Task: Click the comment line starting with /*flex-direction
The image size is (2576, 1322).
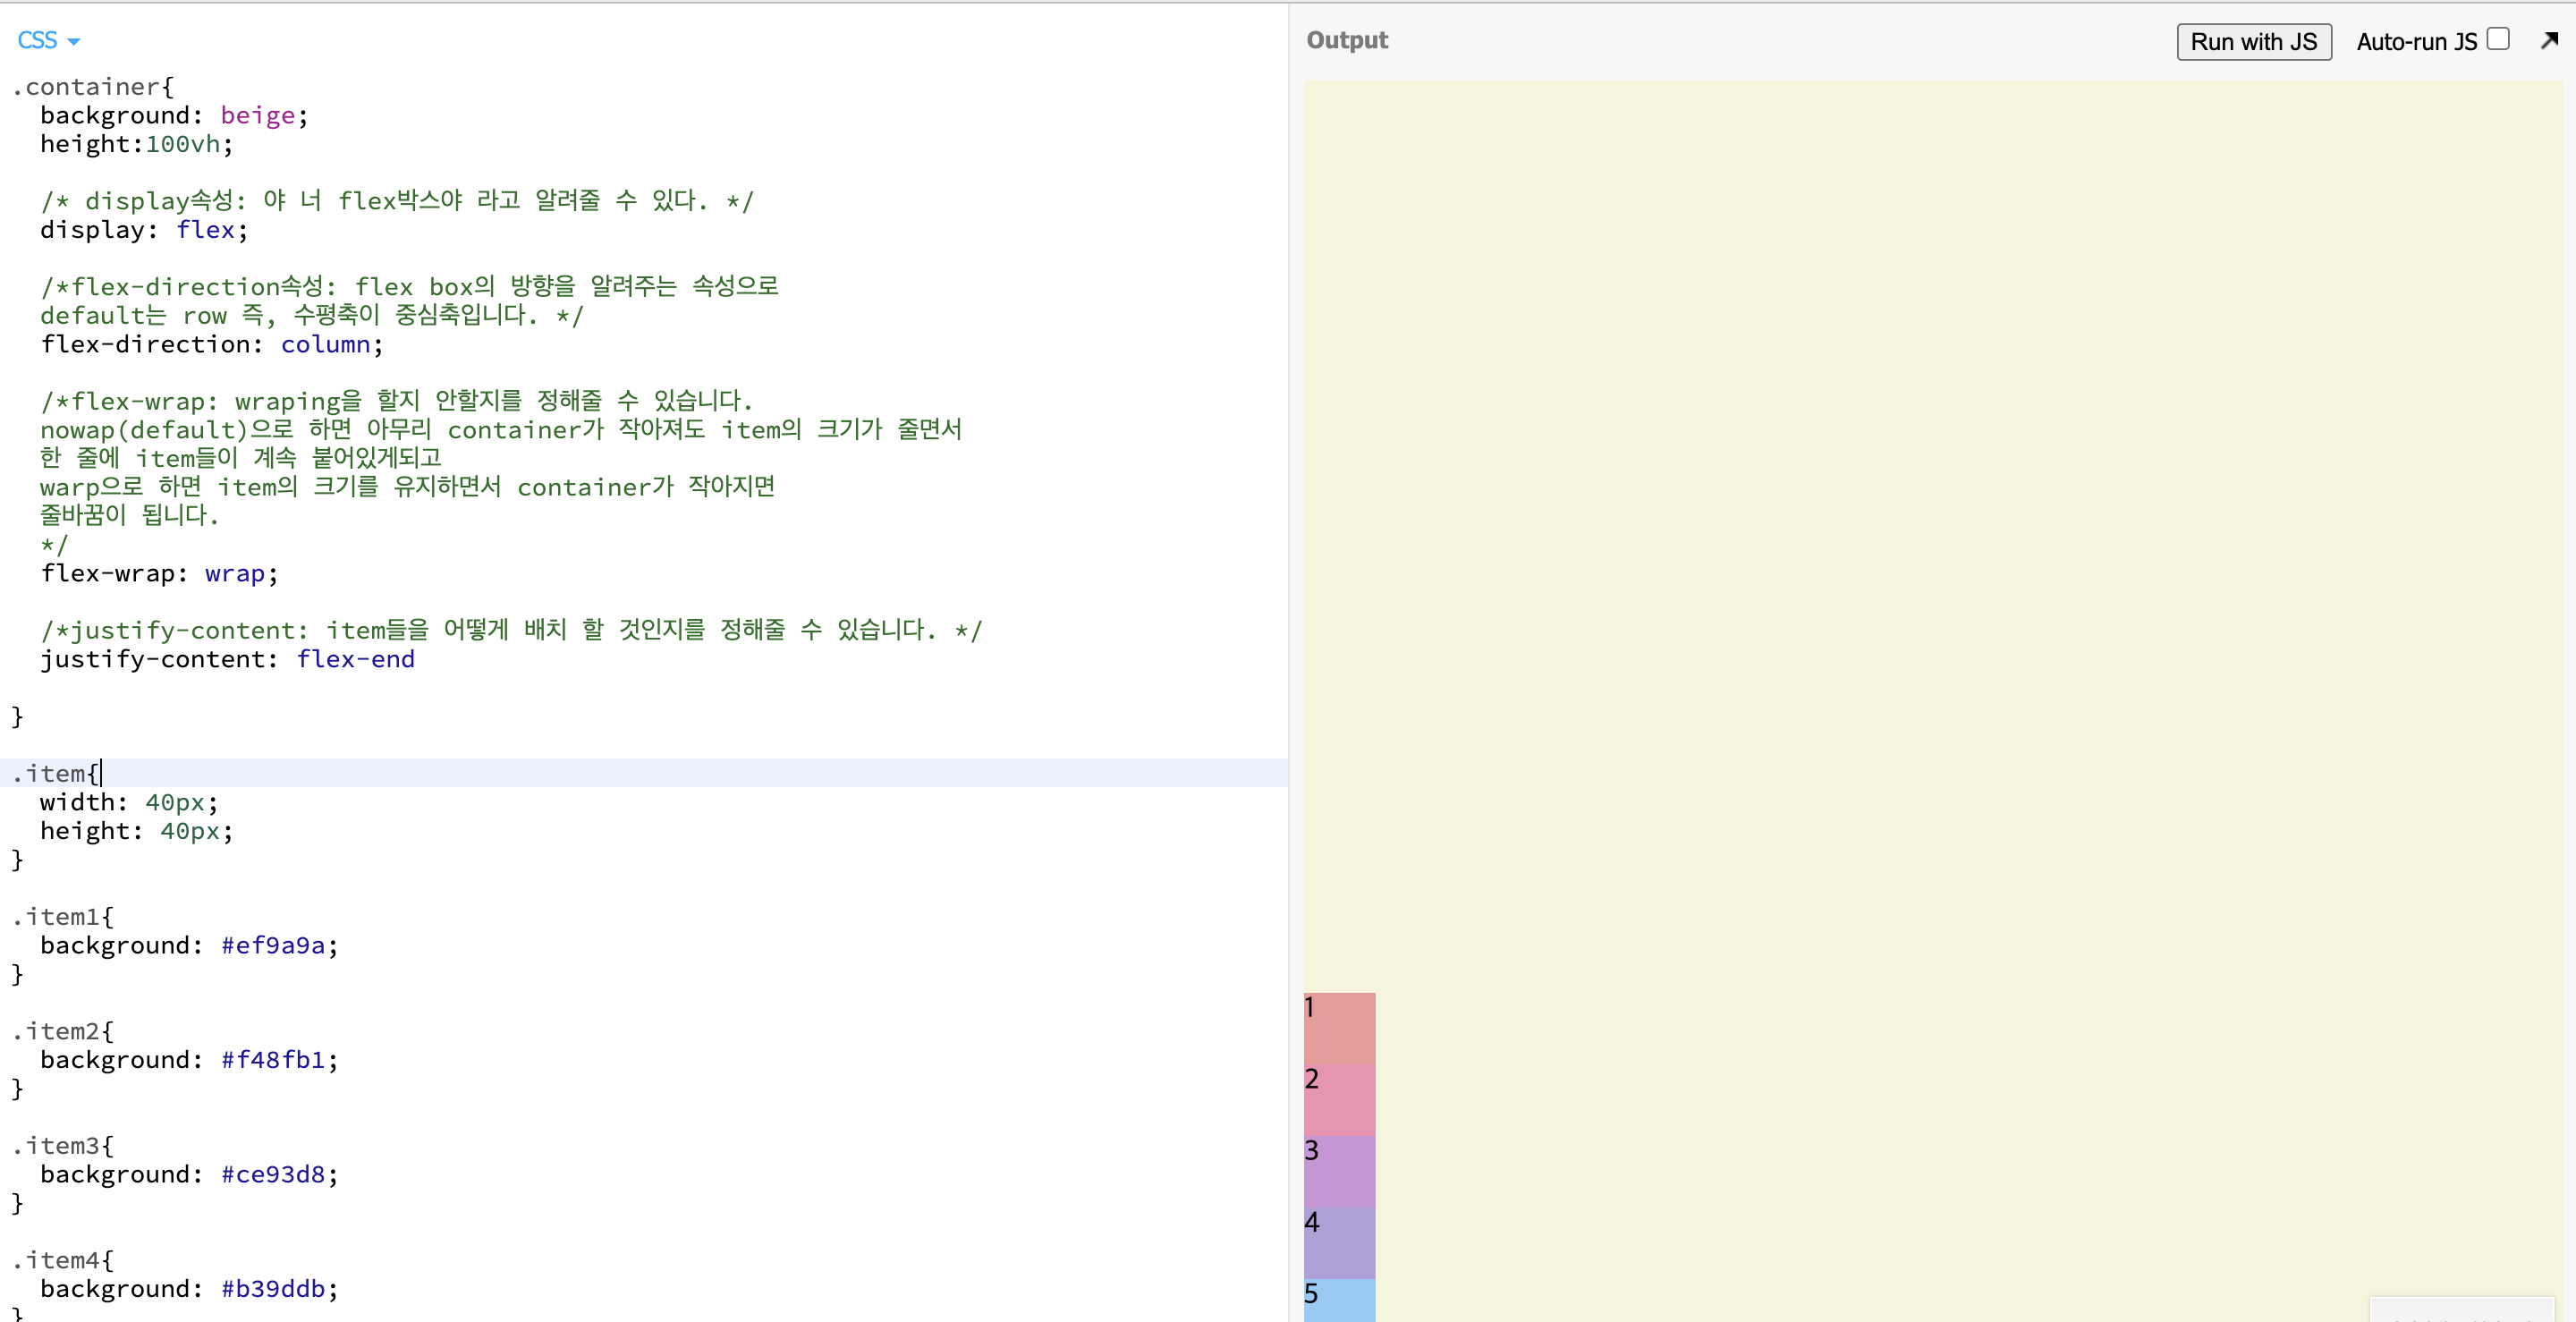Action: point(409,287)
